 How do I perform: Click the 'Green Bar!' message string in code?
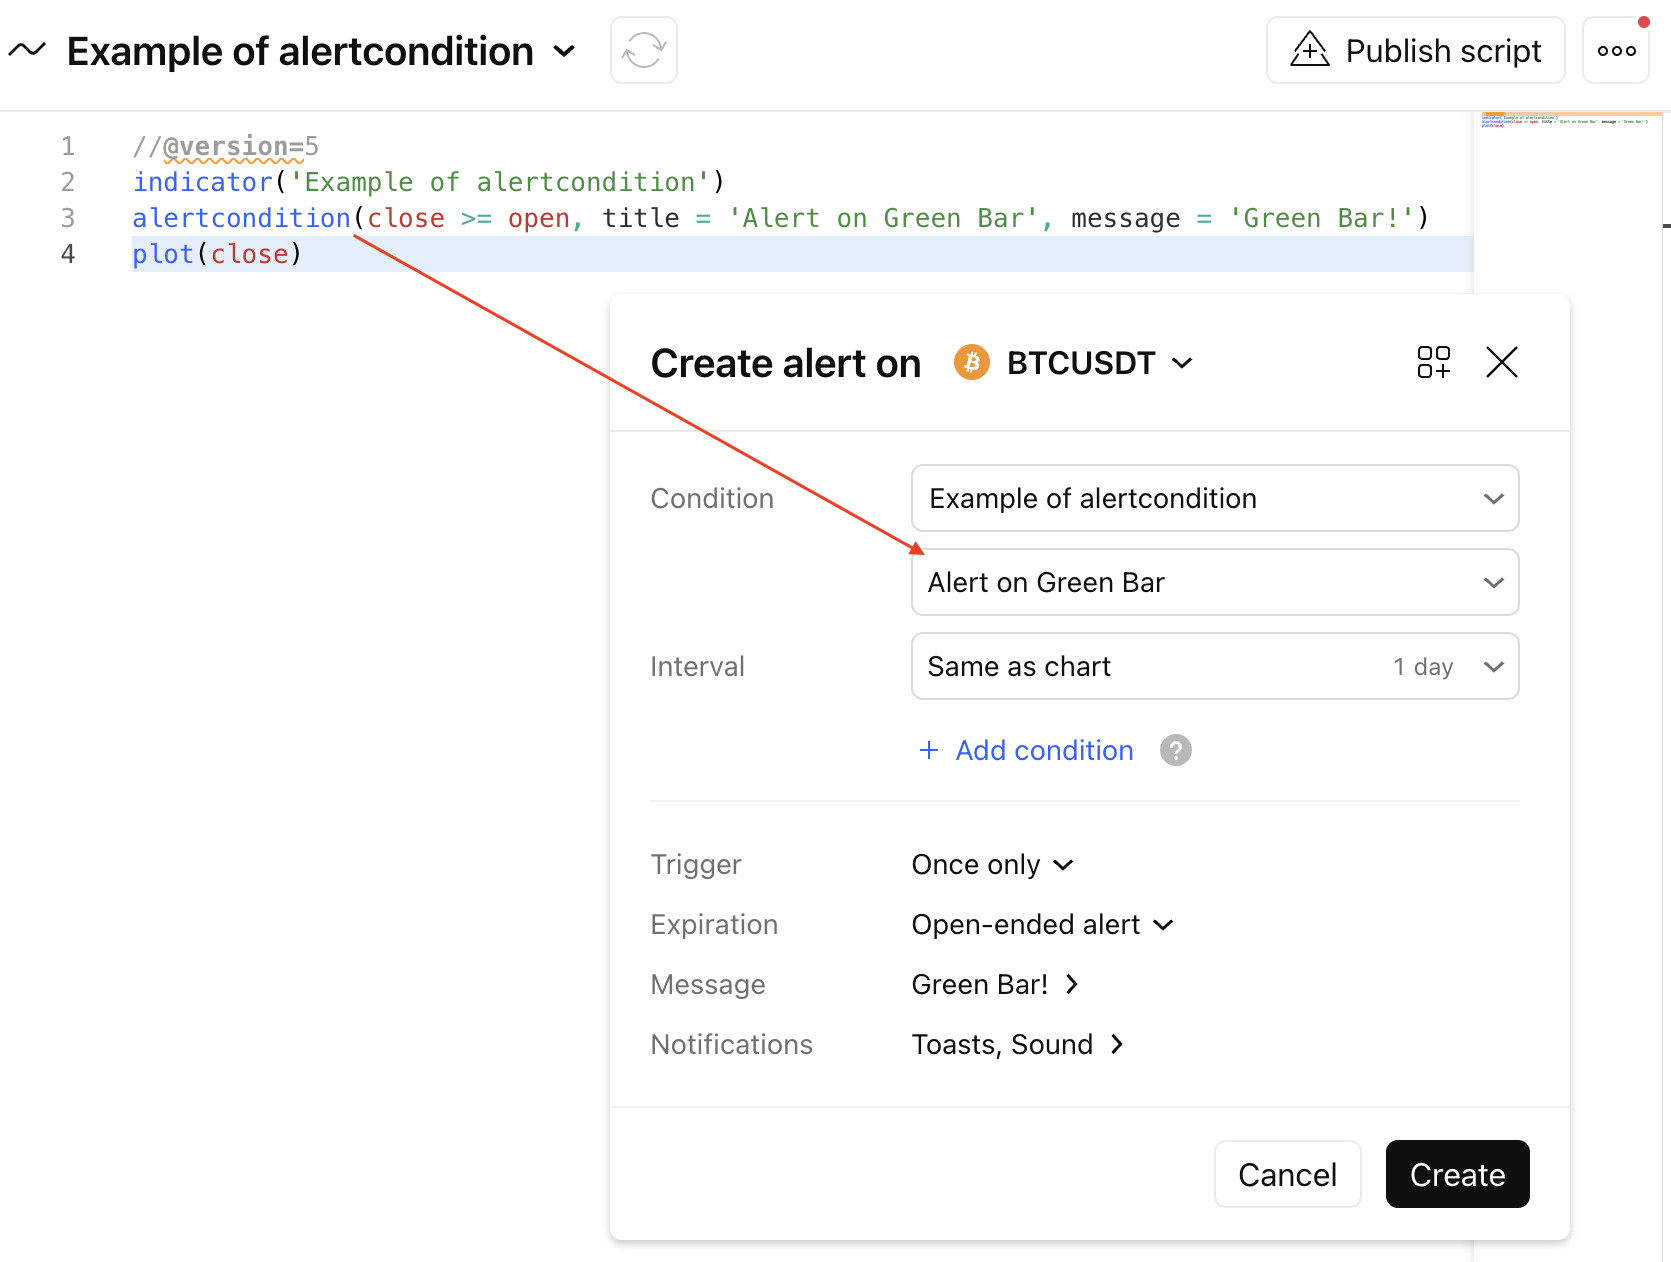tap(1322, 218)
